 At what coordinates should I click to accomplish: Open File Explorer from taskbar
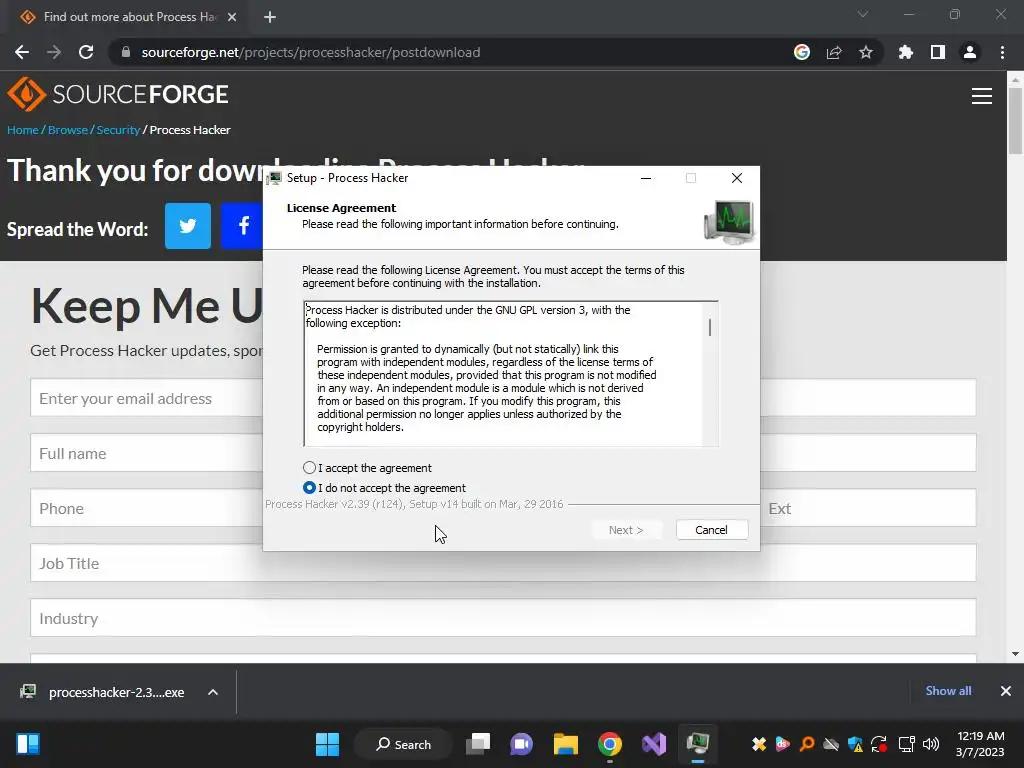[x=566, y=744]
